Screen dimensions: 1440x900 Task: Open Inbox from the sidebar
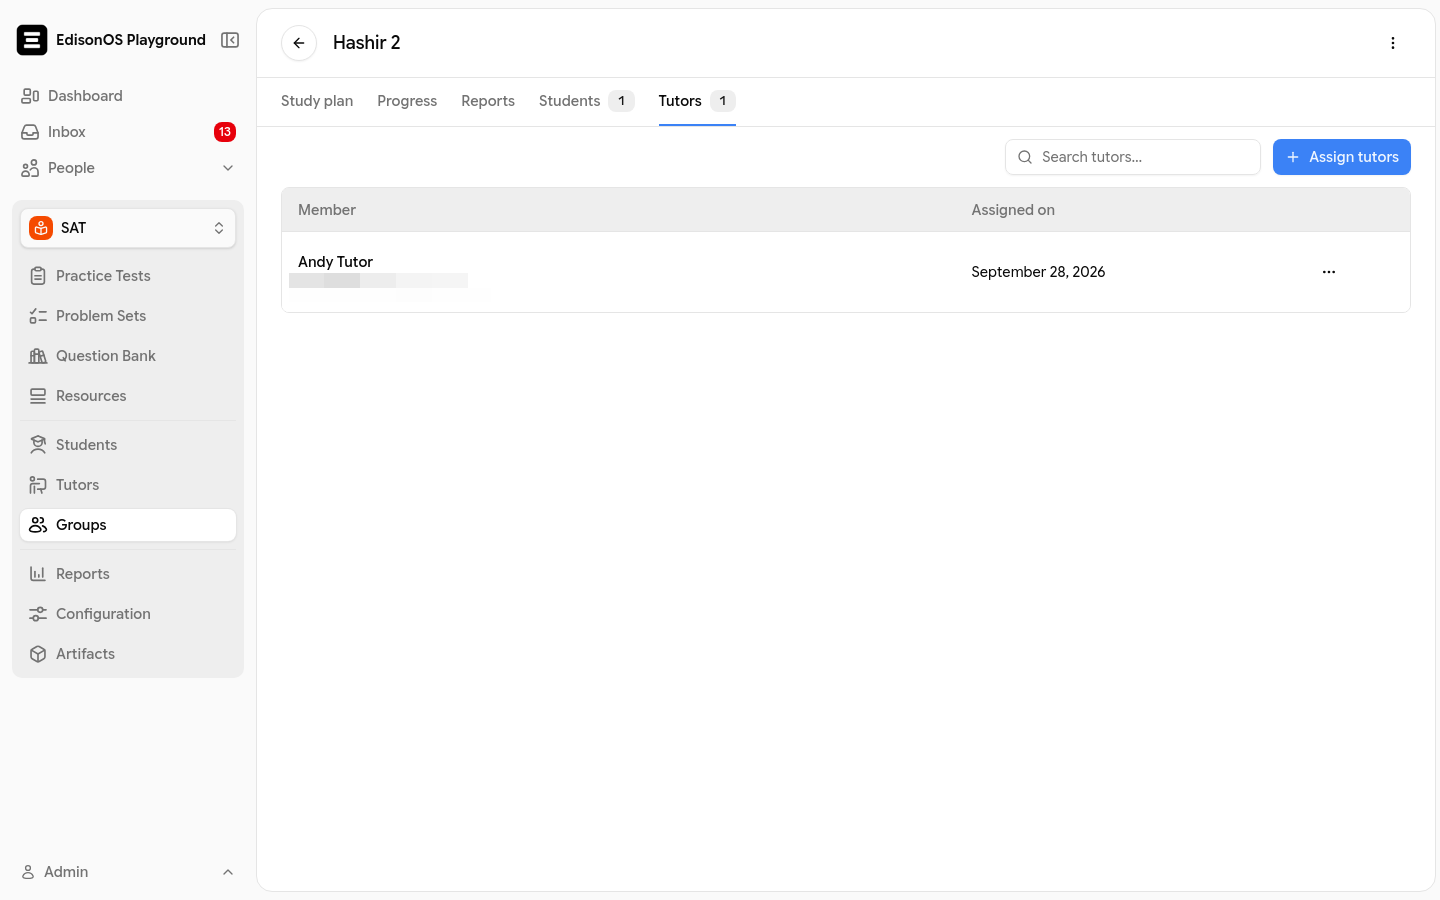(x=128, y=132)
